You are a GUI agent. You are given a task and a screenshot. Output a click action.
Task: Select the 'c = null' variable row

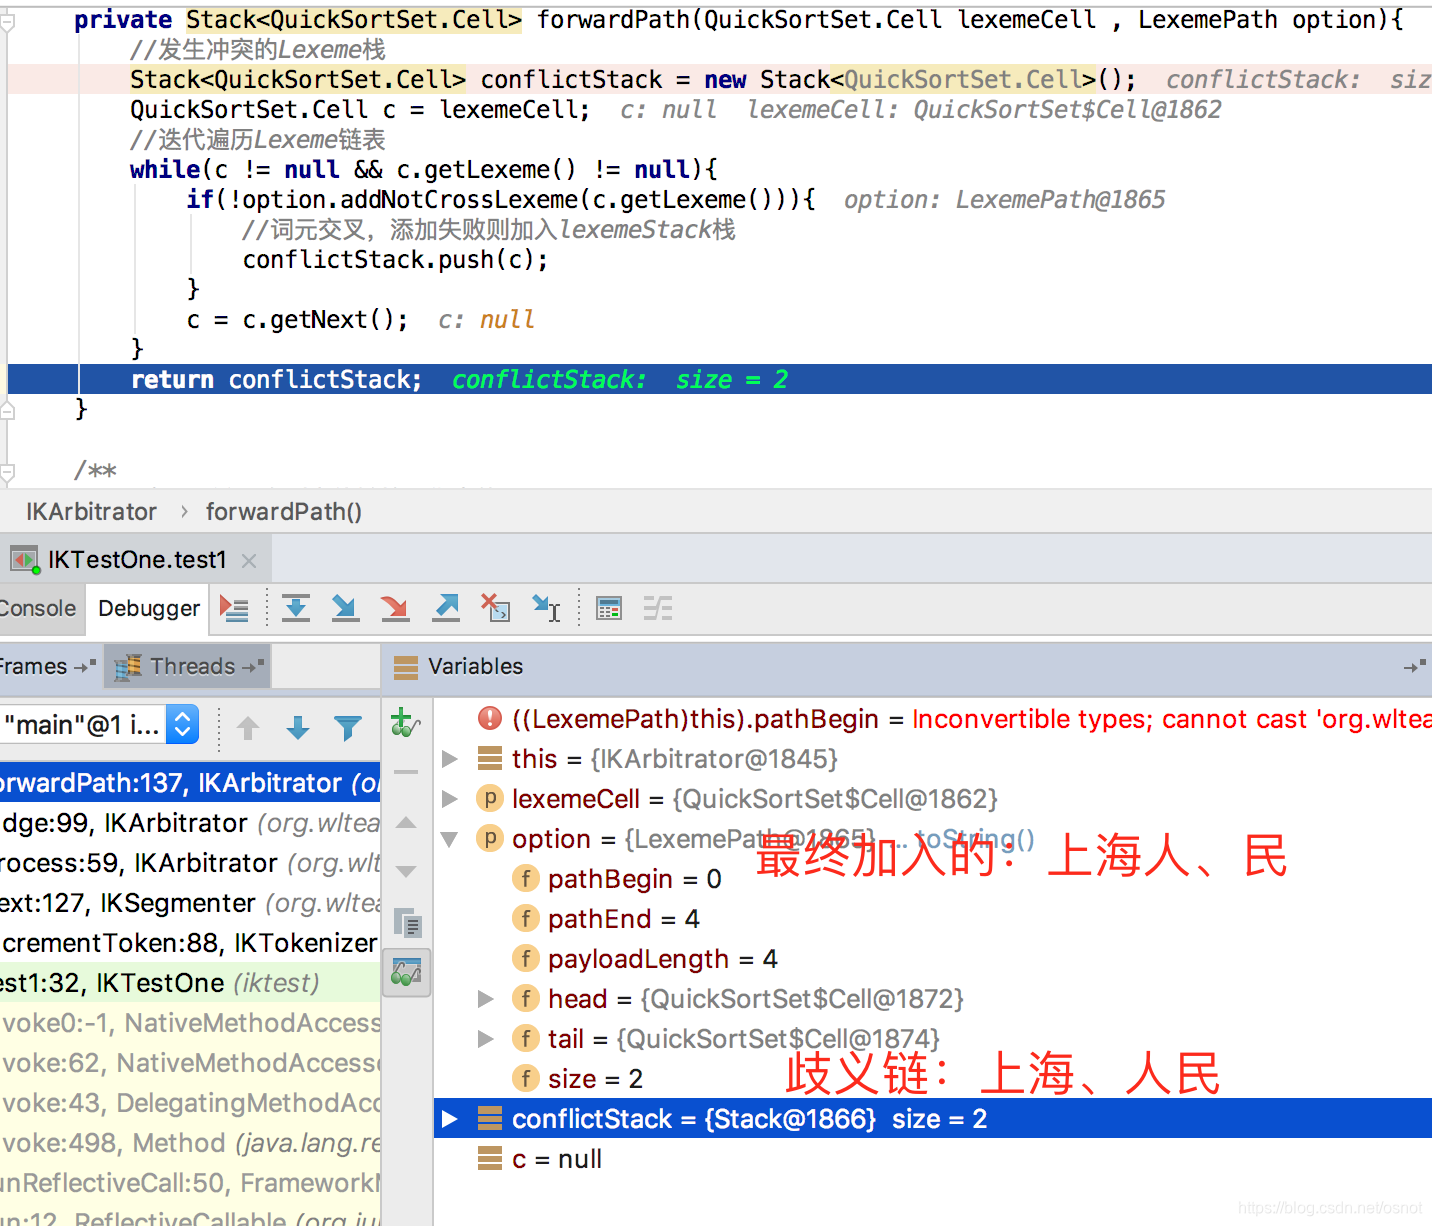(932, 1159)
